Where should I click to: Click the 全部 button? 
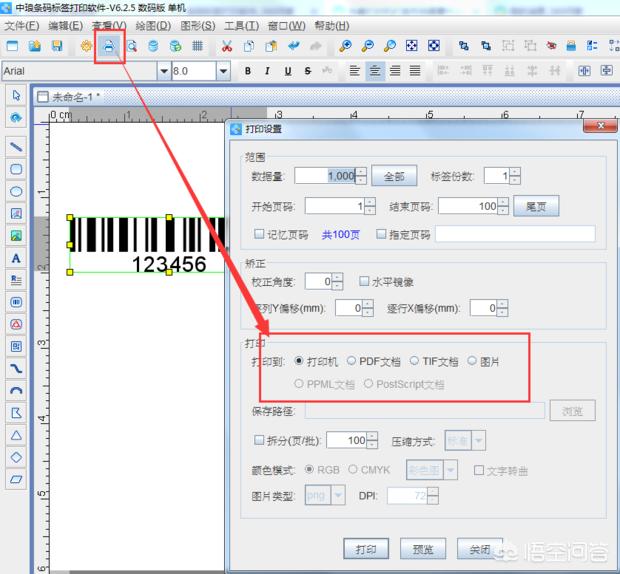(x=394, y=176)
